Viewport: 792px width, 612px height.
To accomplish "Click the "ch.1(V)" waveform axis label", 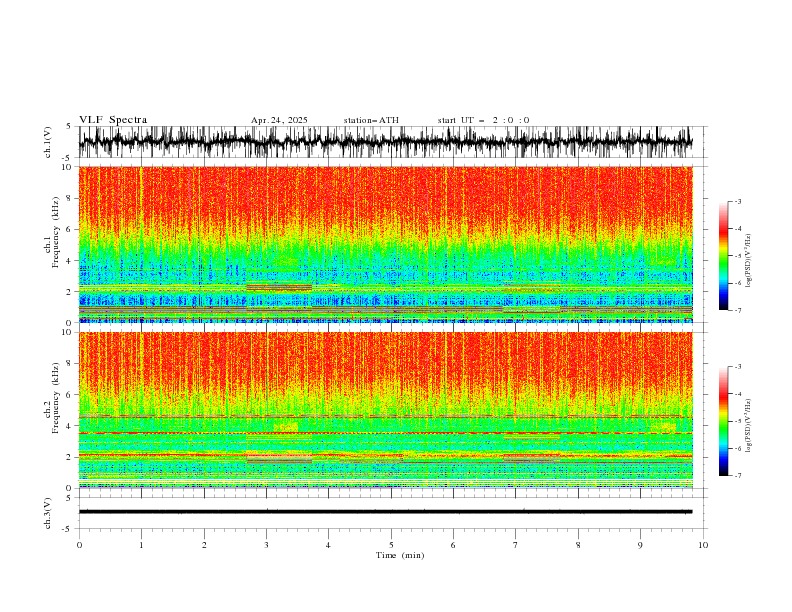I will 48,142.
